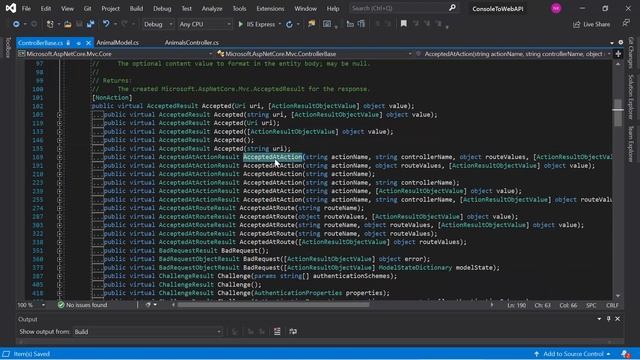
Task: Click the Live Share icon
Action: pos(576,24)
